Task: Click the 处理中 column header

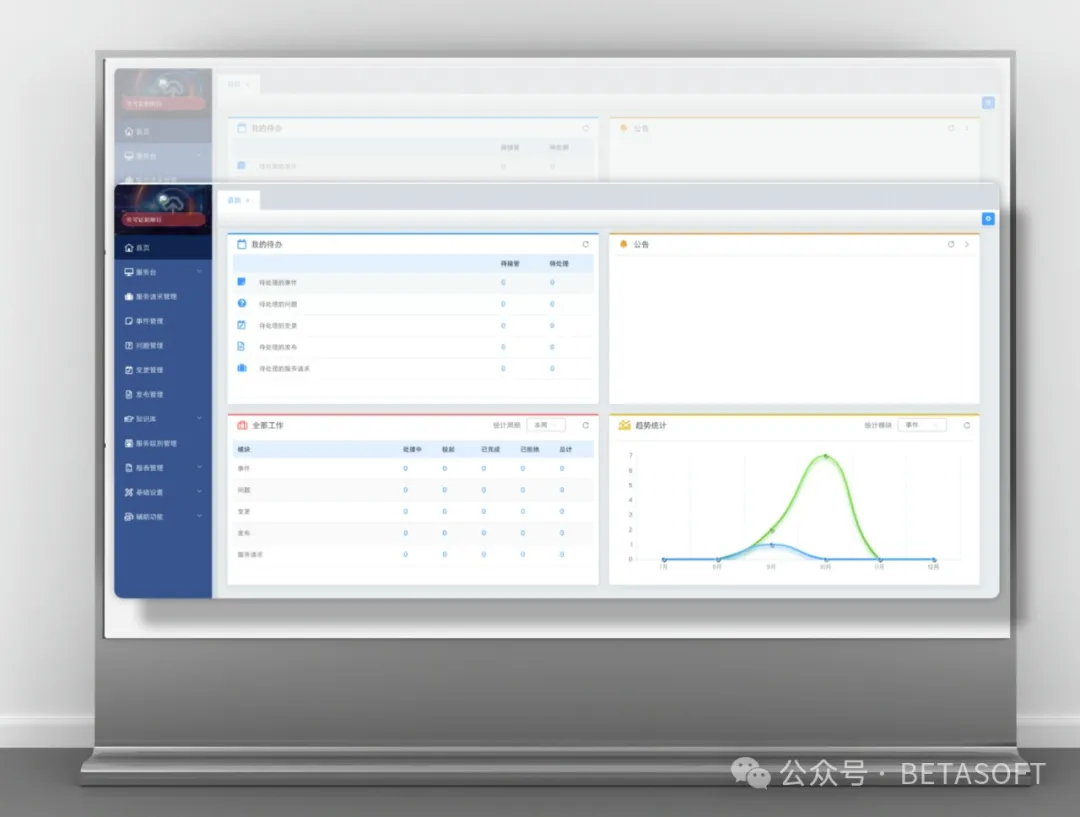Action: pyautogui.click(x=412, y=449)
